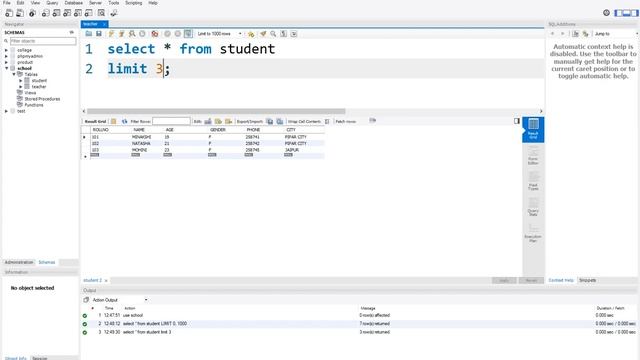Expand the test schema

tap(6, 111)
